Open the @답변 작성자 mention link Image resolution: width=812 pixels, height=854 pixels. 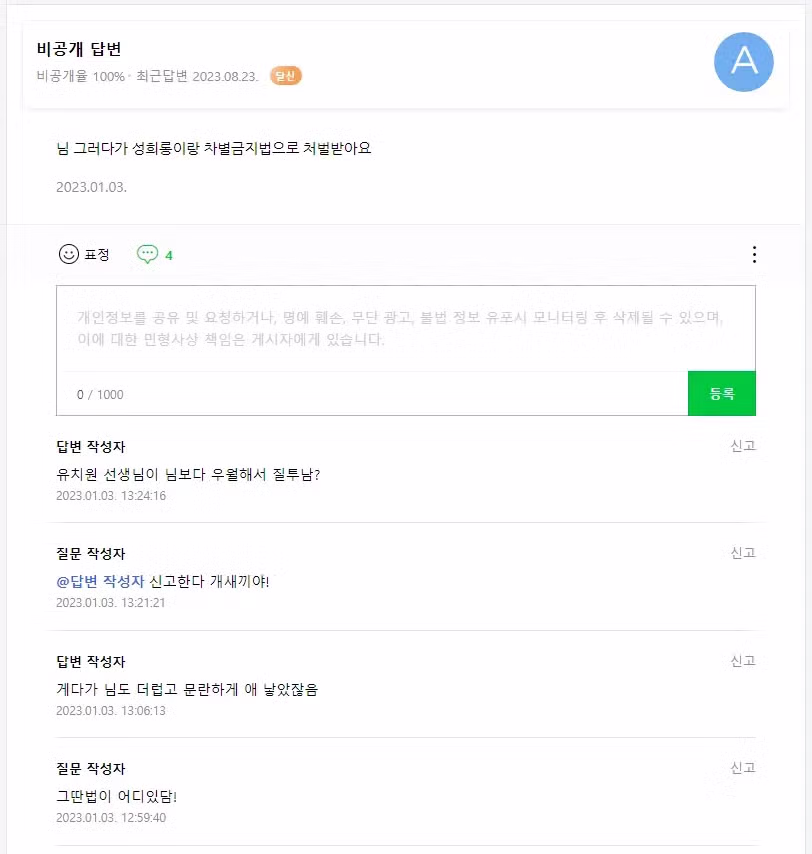99,580
